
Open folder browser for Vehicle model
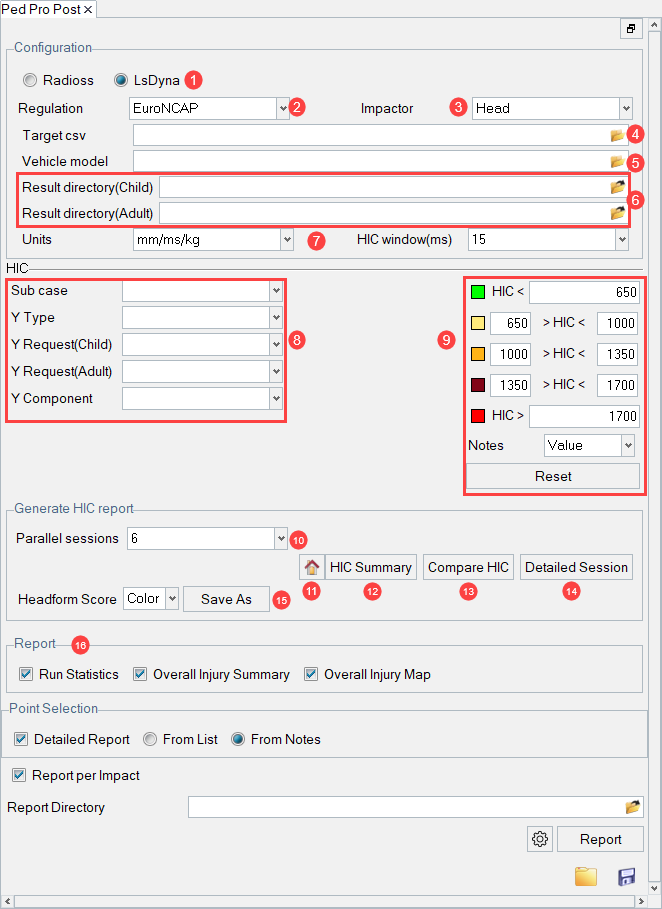617,161
